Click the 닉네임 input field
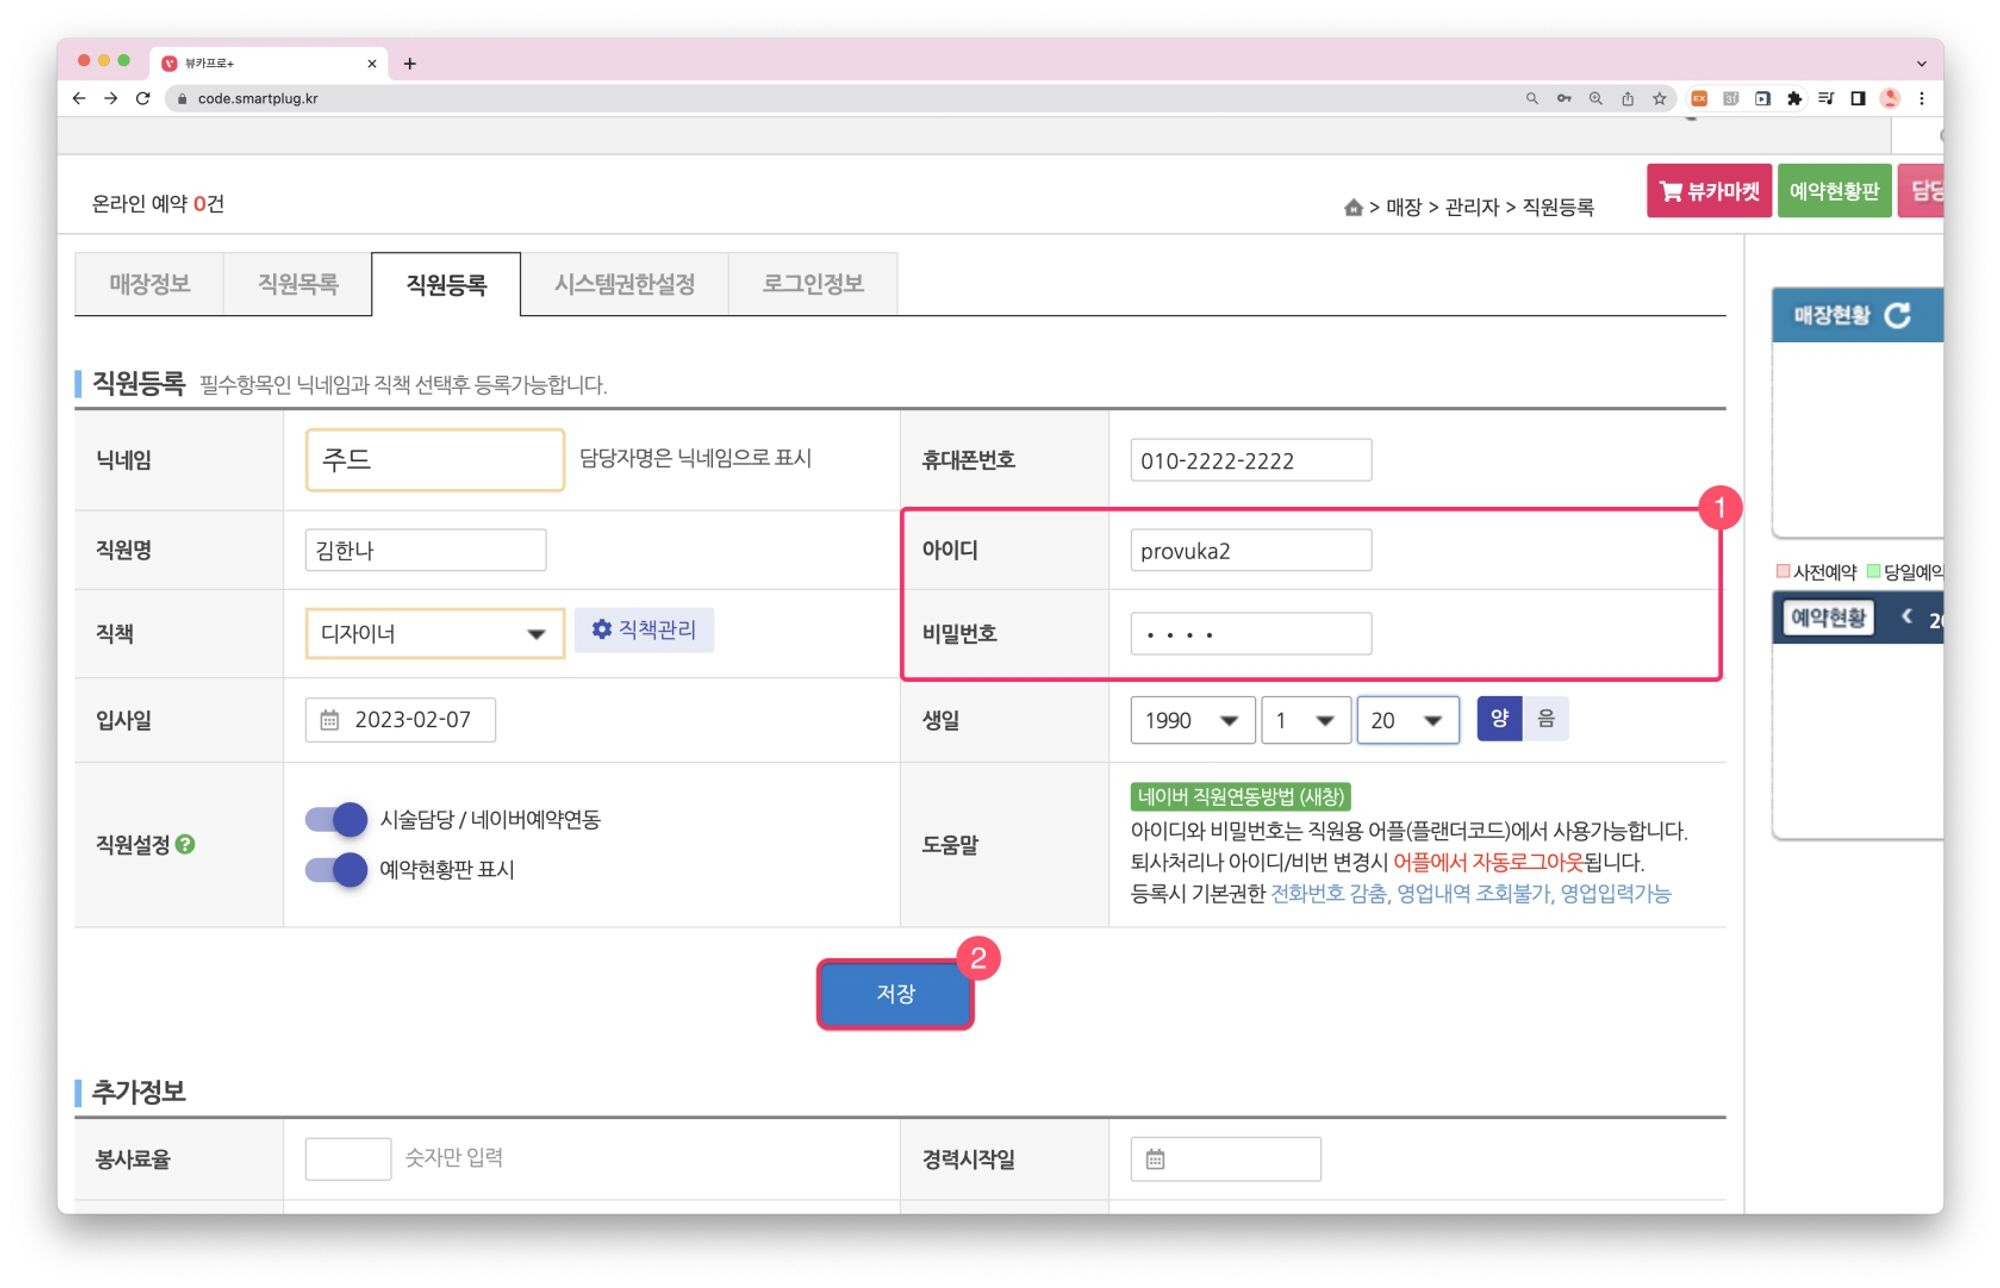 (434, 460)
